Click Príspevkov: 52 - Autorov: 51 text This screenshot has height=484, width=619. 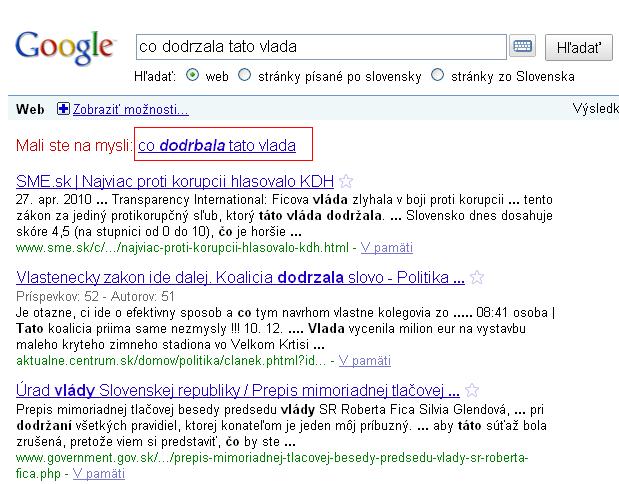95,296
